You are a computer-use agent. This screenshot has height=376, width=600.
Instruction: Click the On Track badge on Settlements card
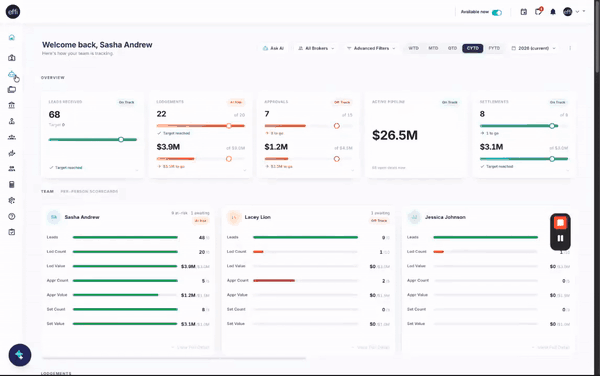coord(558,102)
